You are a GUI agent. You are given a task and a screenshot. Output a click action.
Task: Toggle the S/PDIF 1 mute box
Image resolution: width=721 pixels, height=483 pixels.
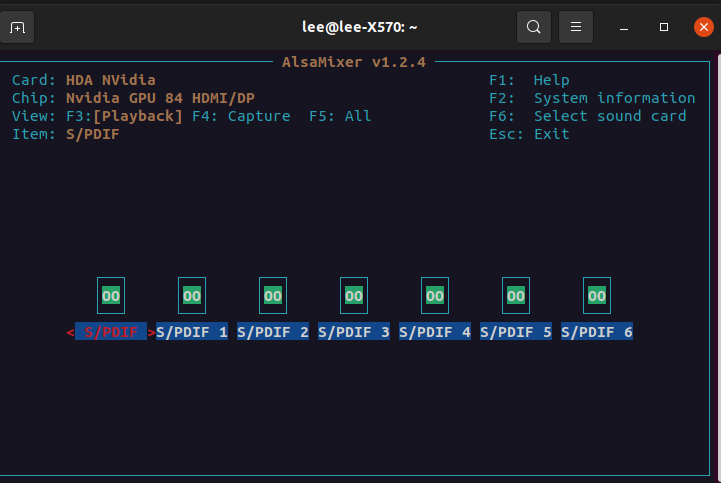pyautogui.click(x=192, y=296)
